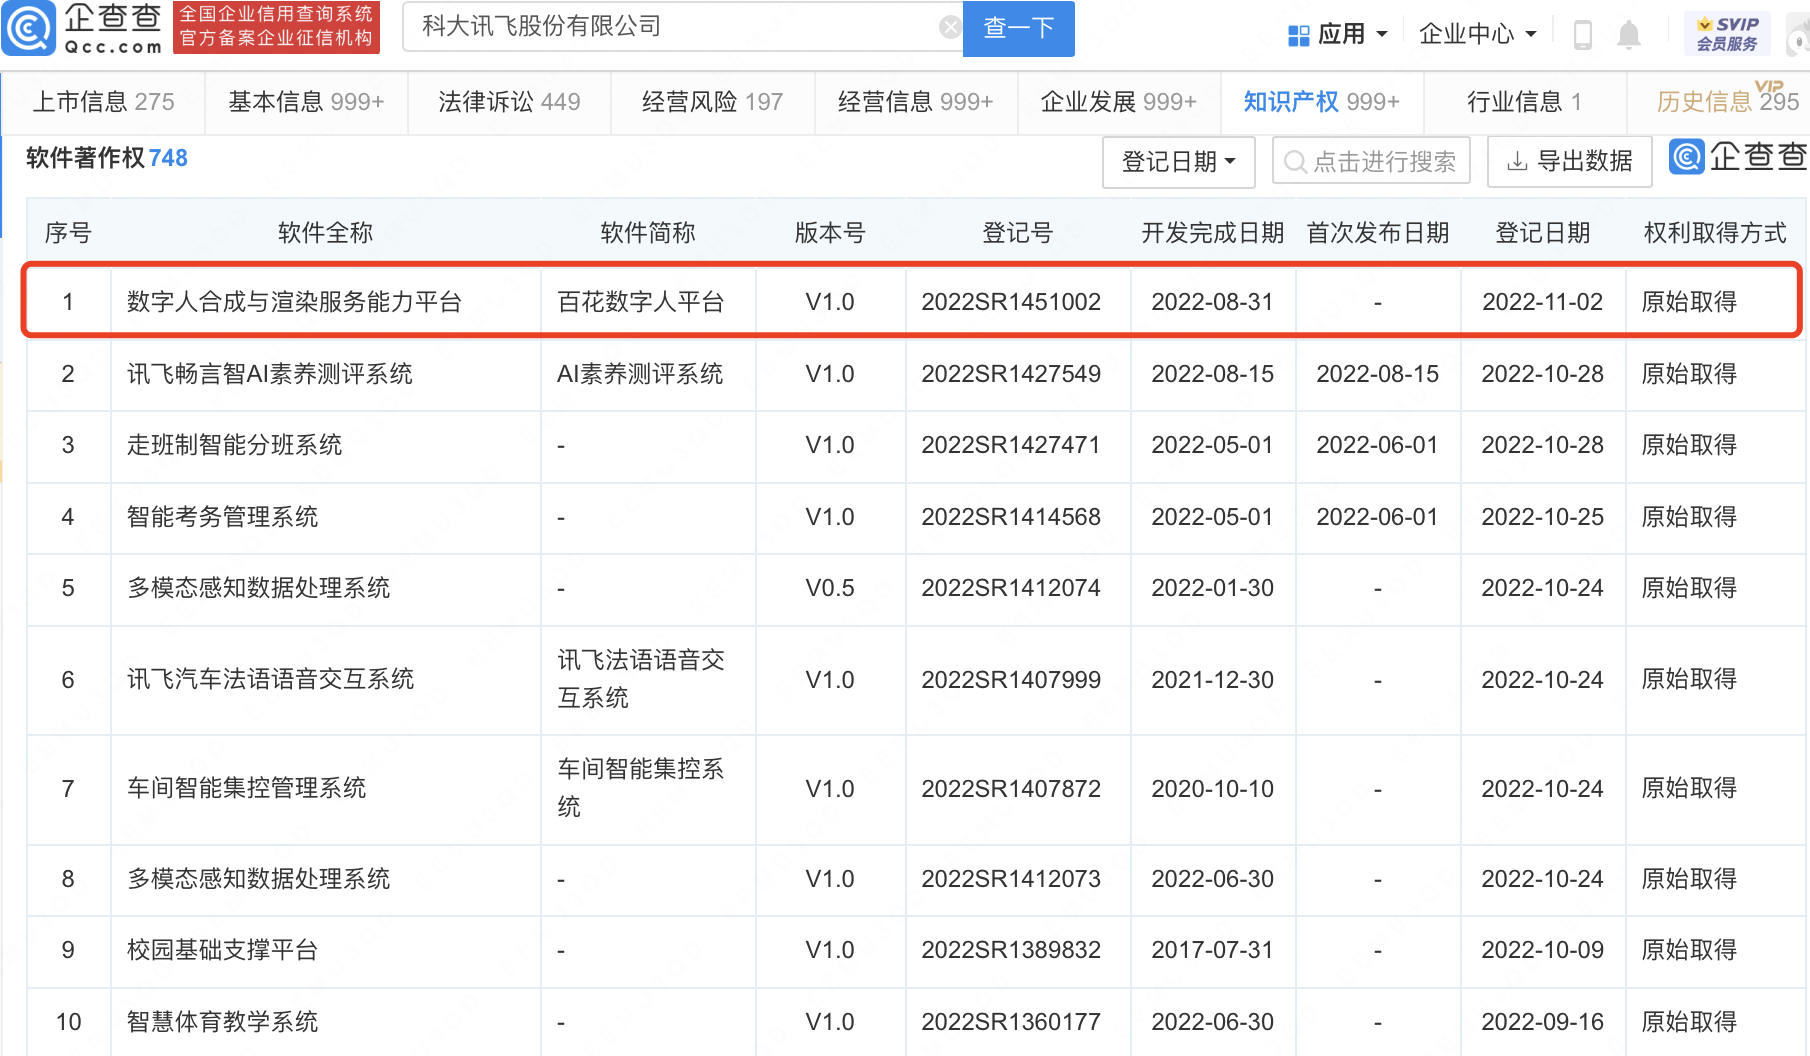Screen dimensions: 1810x1056
Task: Click the apps grid icon
Action: pos(1298,35)
